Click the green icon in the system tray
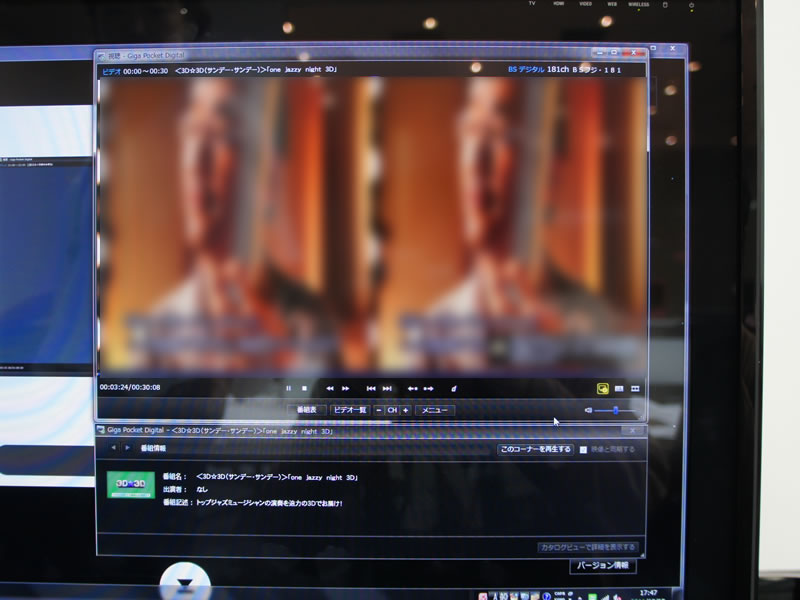The height and width of the screenshot is (600, 800). click(592, 596)
